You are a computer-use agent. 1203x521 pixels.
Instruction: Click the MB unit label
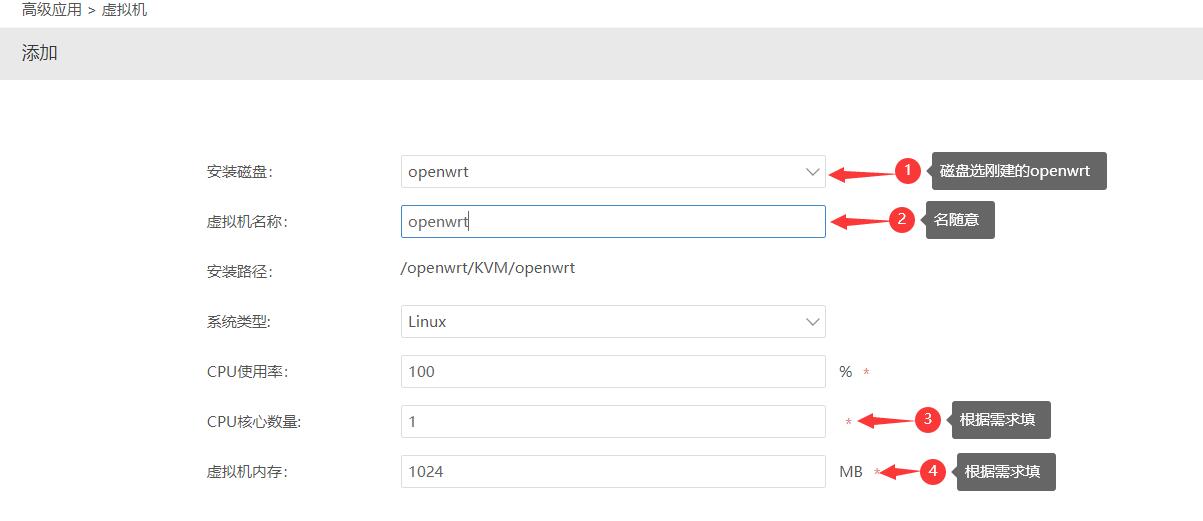tap(850, 472)
